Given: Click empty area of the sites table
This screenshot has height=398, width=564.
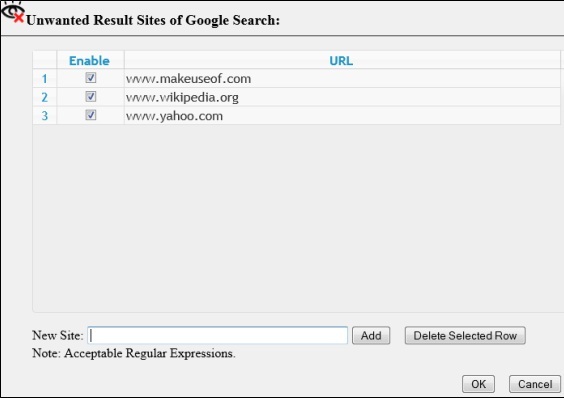Looking at the screenshot, I should click(x=297, y=218).
